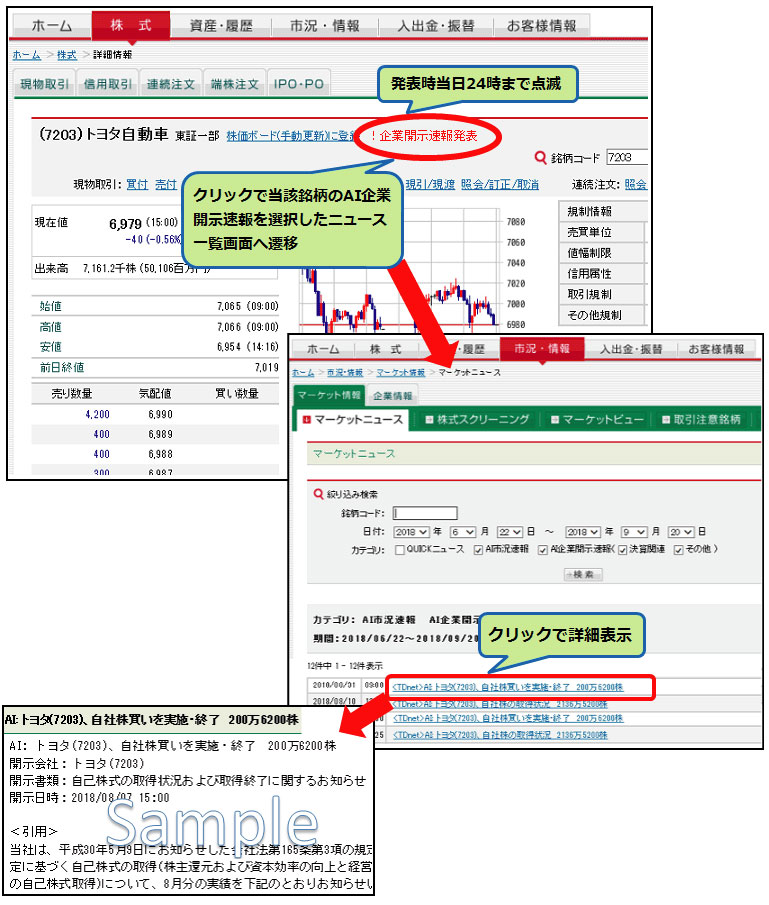Viewport: 769px width, 905px height.
Task: Open the マーケットビュー tab
Action: (597, 420)
